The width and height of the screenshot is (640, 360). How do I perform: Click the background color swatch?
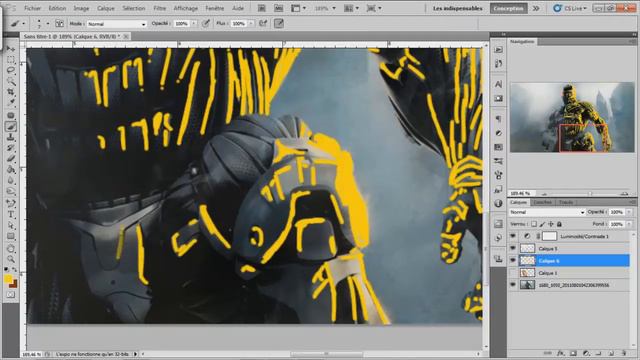pos(14,284)
